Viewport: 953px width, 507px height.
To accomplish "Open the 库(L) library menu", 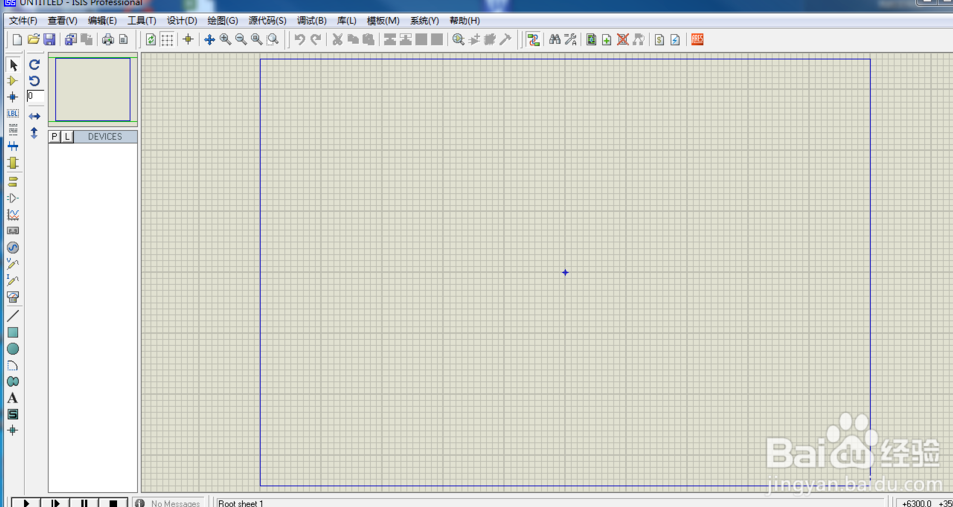I will click(x=346, y=21).
